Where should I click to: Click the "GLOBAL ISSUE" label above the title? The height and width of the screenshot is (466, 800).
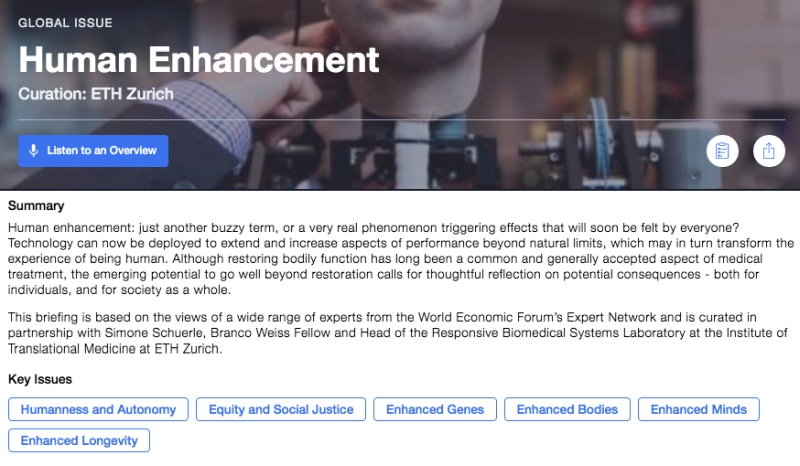point(65,22)
